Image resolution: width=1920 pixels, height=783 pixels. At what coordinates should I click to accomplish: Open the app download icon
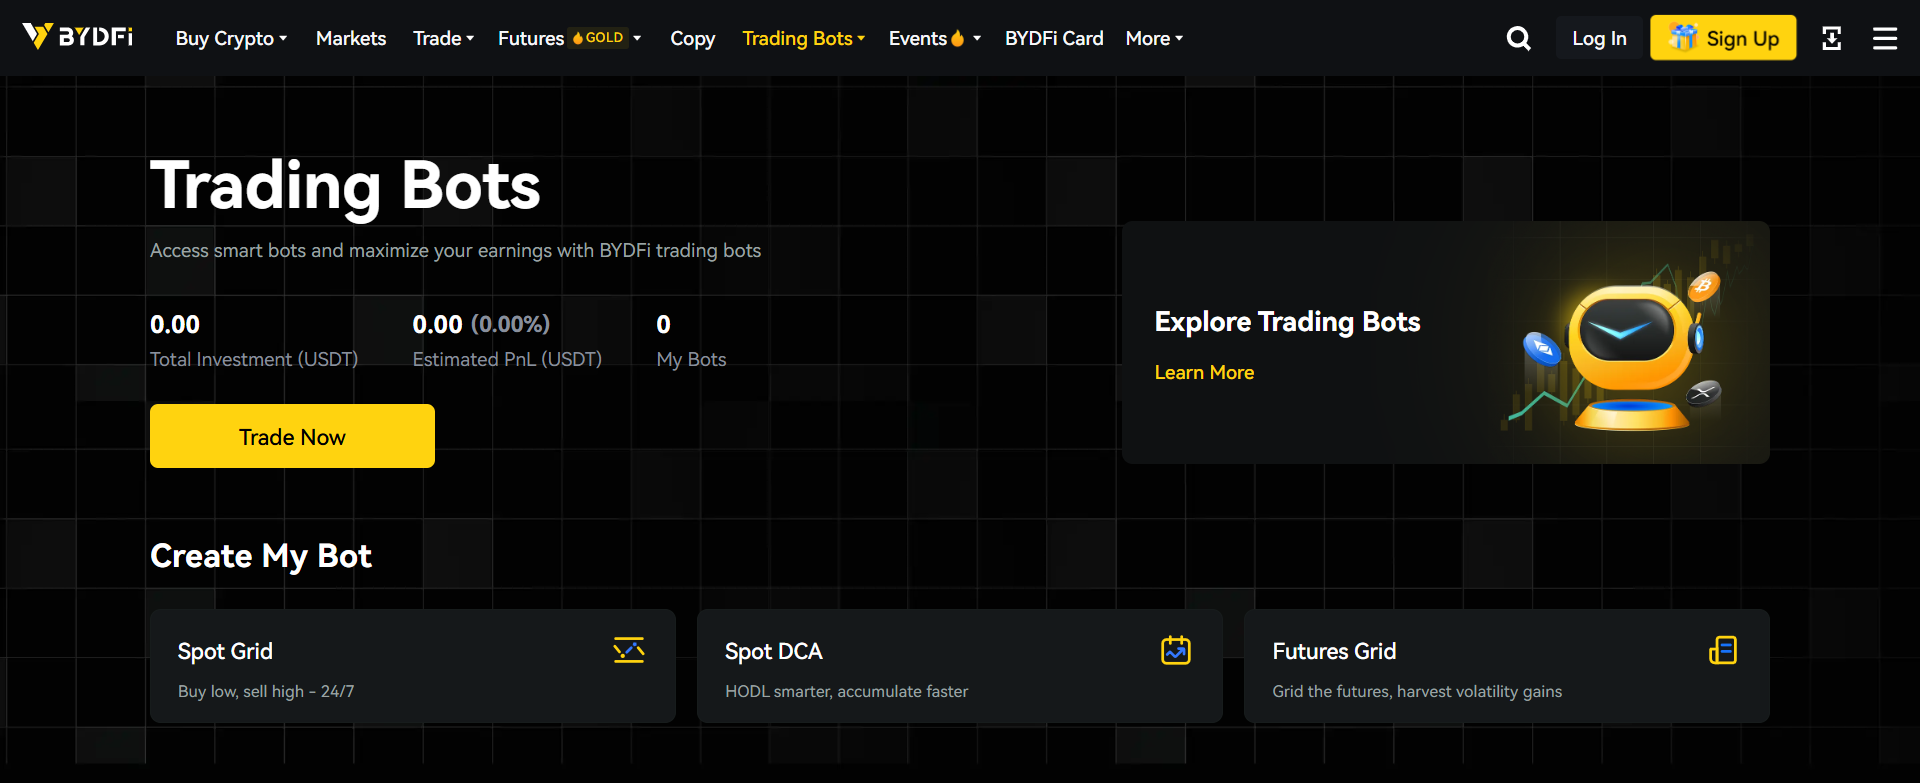coord(1831,38)
